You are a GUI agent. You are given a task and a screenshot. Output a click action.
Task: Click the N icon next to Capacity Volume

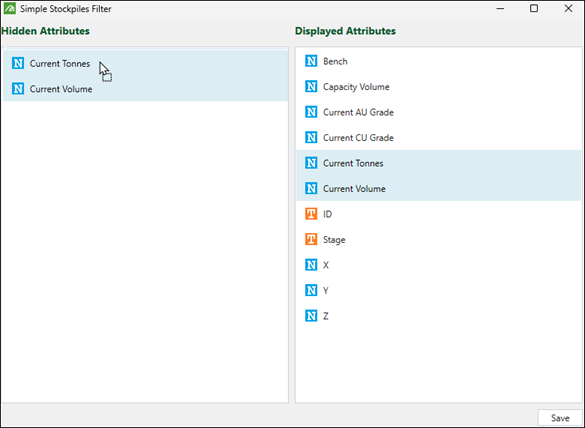tap(311, 87)
